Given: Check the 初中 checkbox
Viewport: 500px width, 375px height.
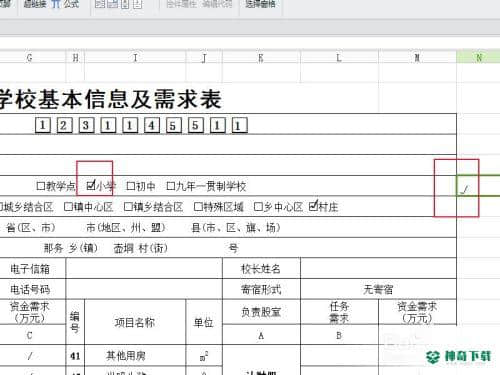Looking at the screenshot, I should pos(131,186).
